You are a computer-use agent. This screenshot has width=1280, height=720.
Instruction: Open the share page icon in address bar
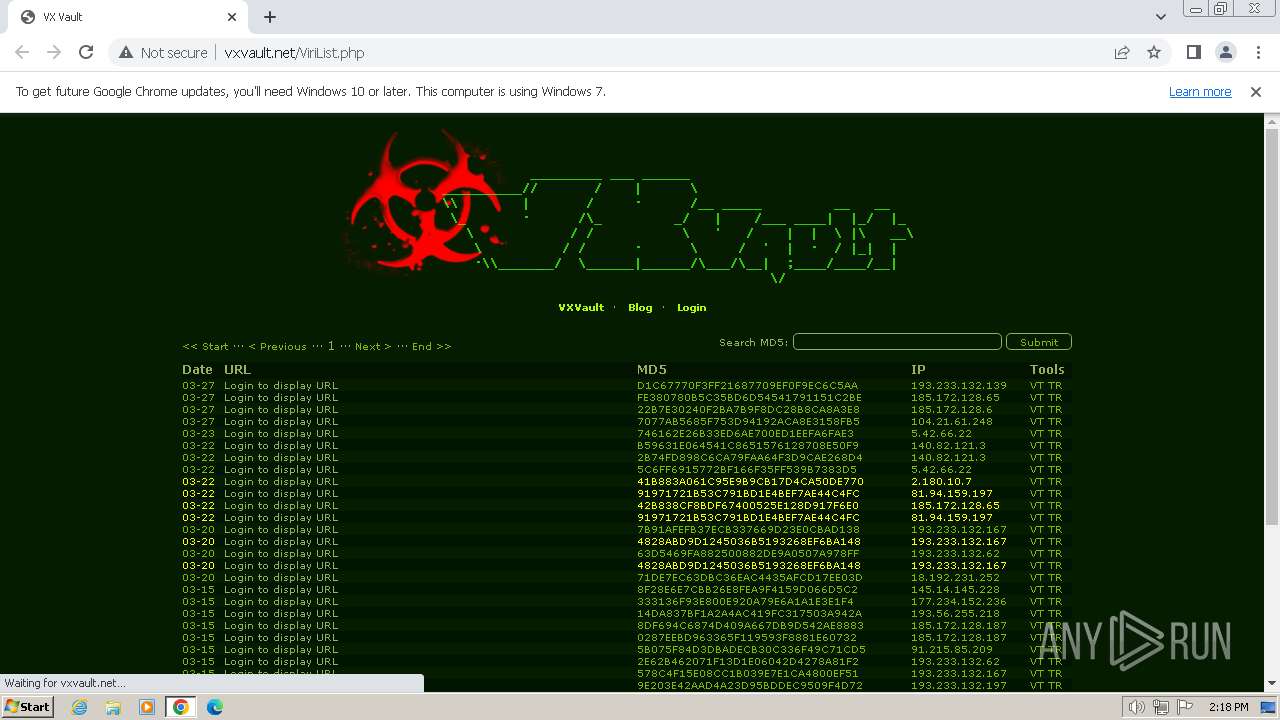1122,53
